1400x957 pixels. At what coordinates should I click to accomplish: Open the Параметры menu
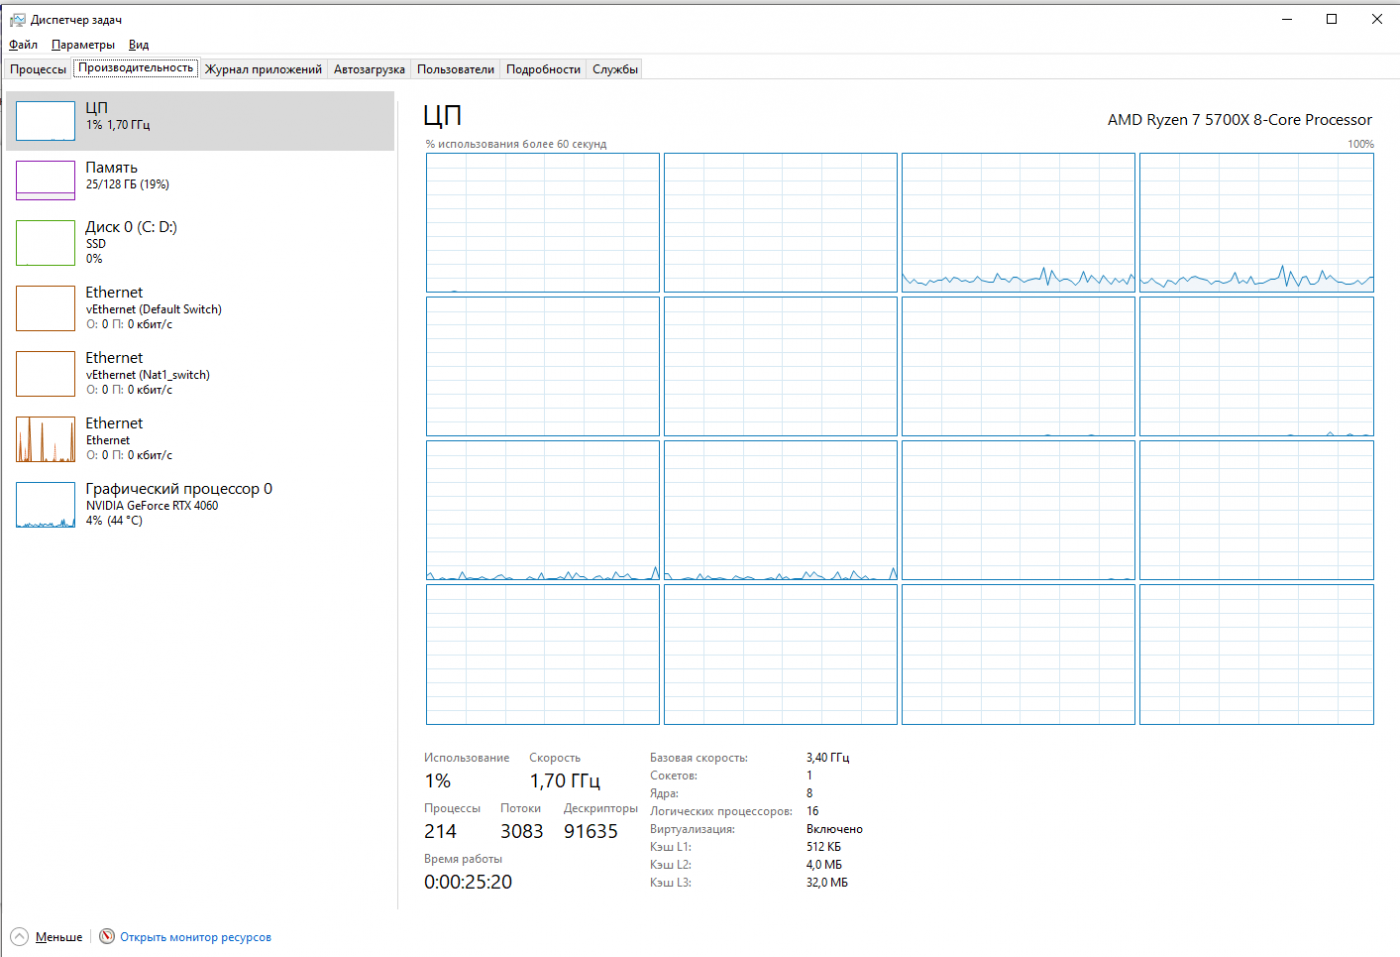(x=83, y=45)
